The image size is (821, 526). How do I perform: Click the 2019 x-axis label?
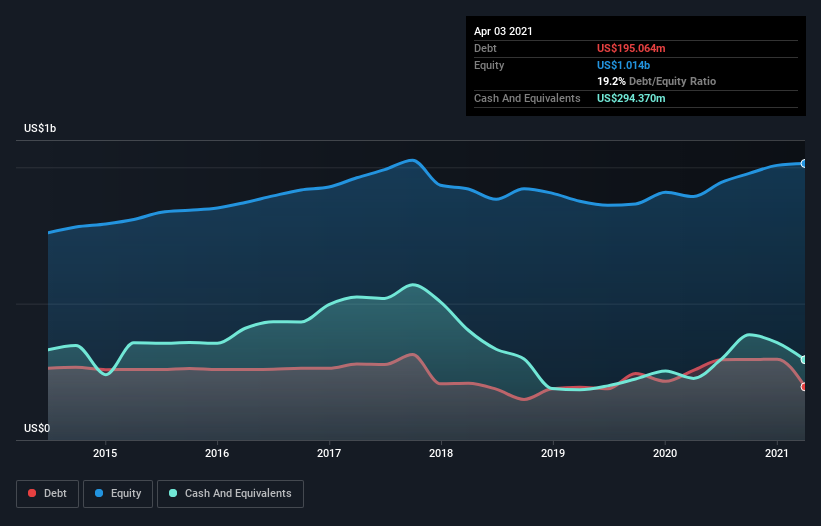pos(553,453)
